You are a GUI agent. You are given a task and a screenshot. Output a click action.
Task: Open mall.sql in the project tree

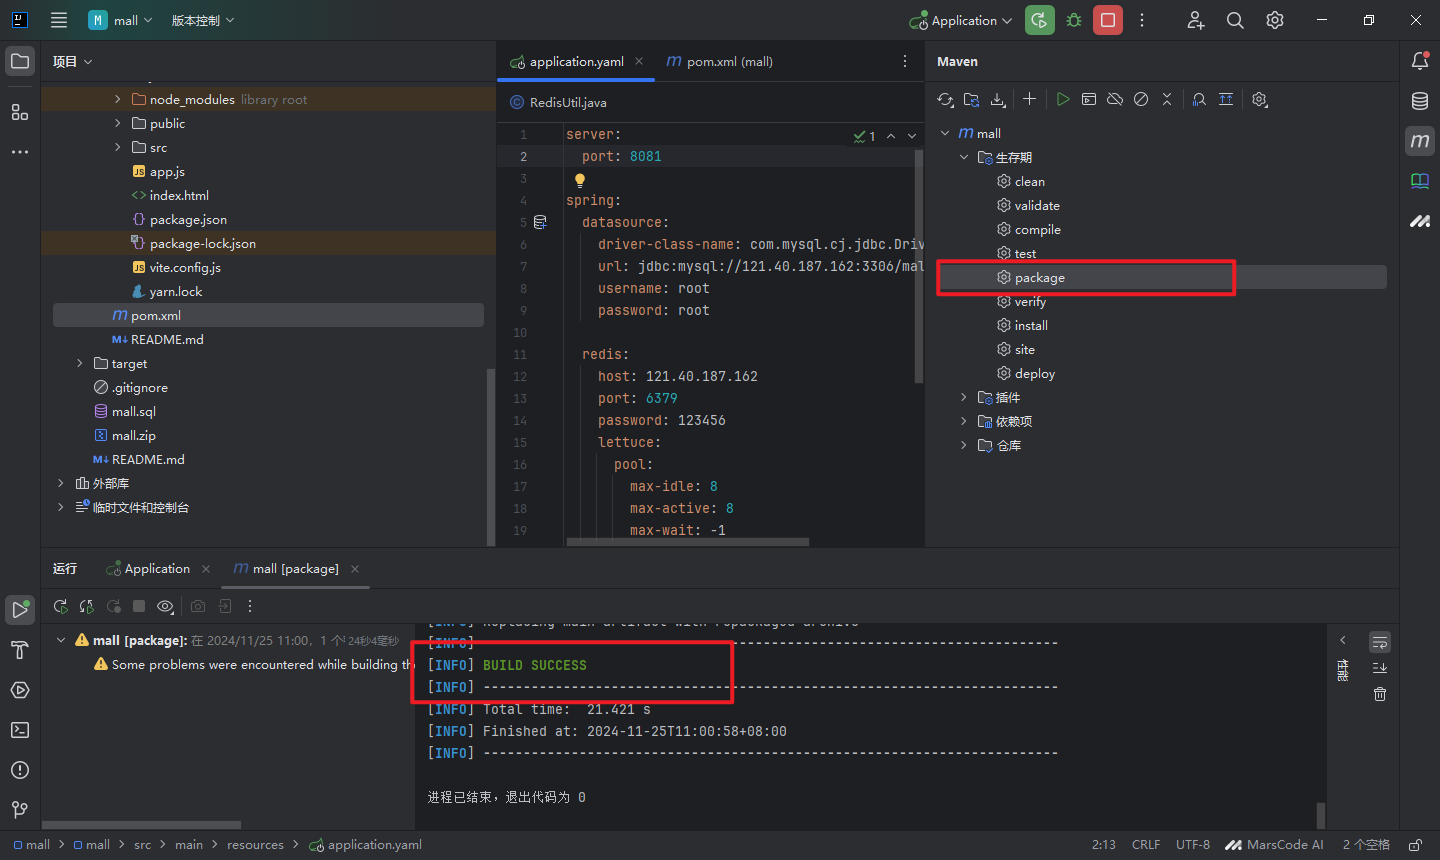[x=133, y=412]
